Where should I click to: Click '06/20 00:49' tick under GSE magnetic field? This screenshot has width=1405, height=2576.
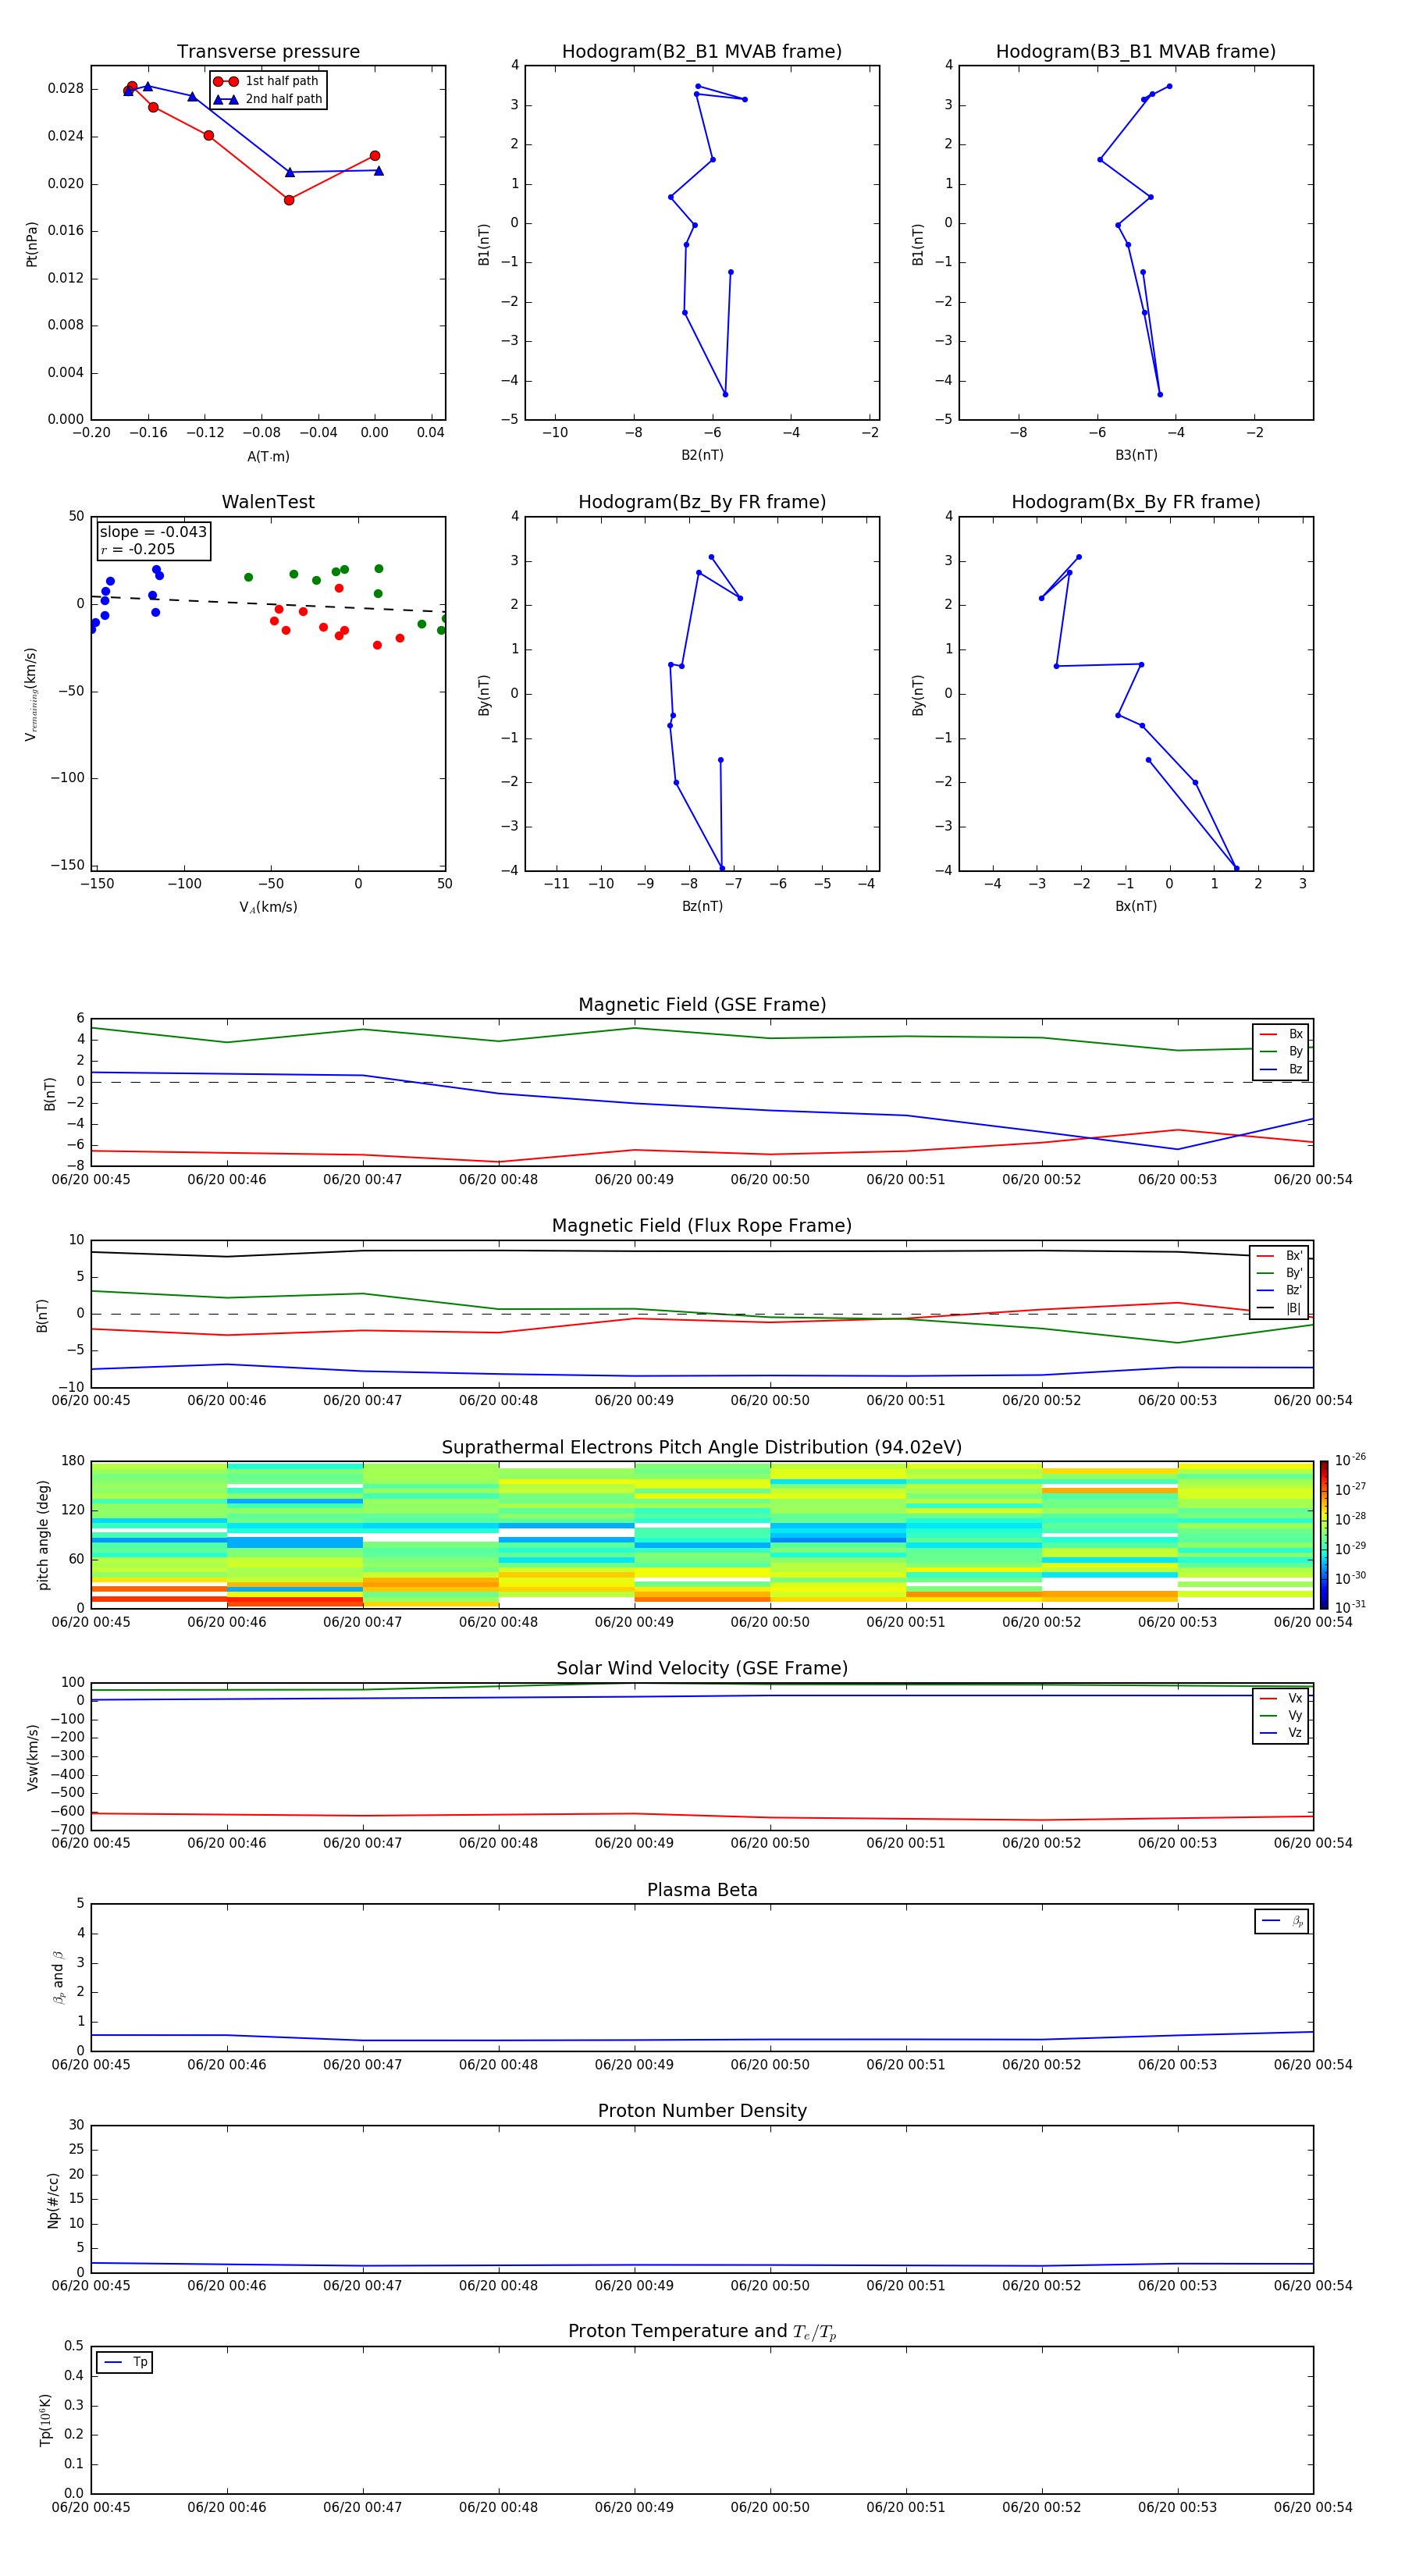click(634, 1180)
